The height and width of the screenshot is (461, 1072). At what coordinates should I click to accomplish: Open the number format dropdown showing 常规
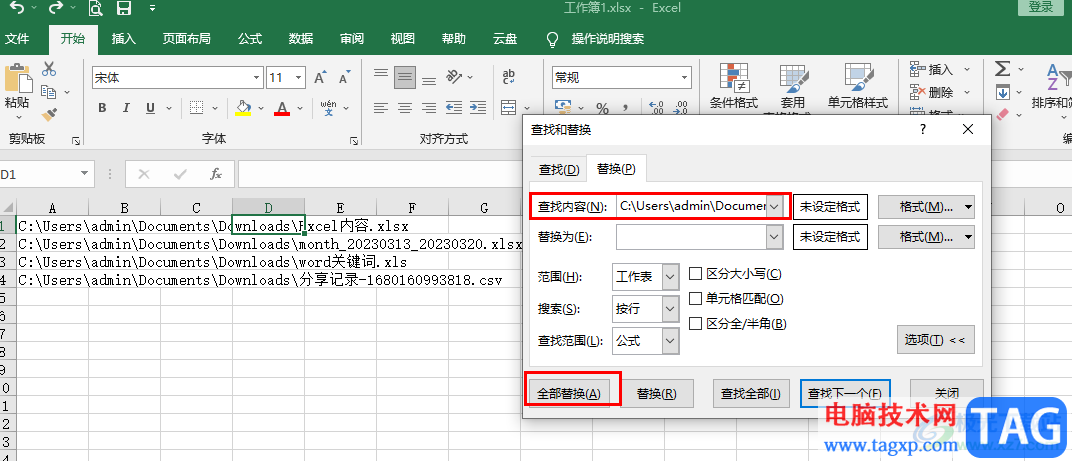685,78
